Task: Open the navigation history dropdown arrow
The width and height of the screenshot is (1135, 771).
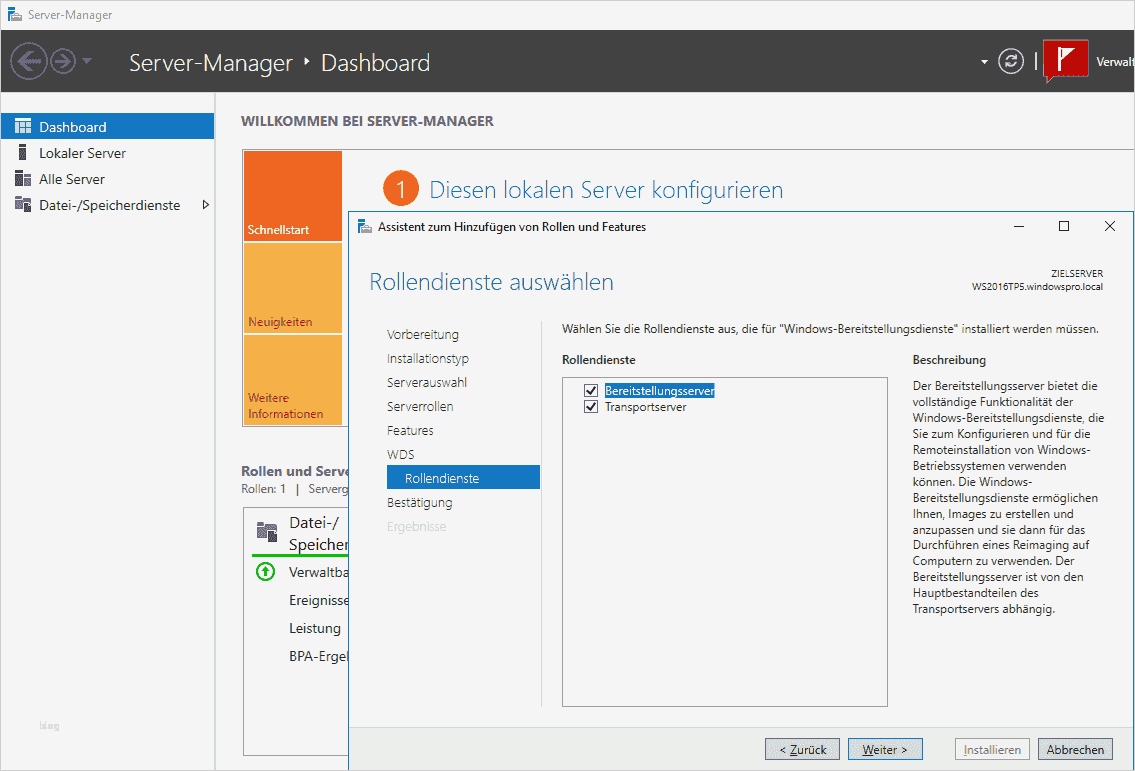Action: (87, 62)
